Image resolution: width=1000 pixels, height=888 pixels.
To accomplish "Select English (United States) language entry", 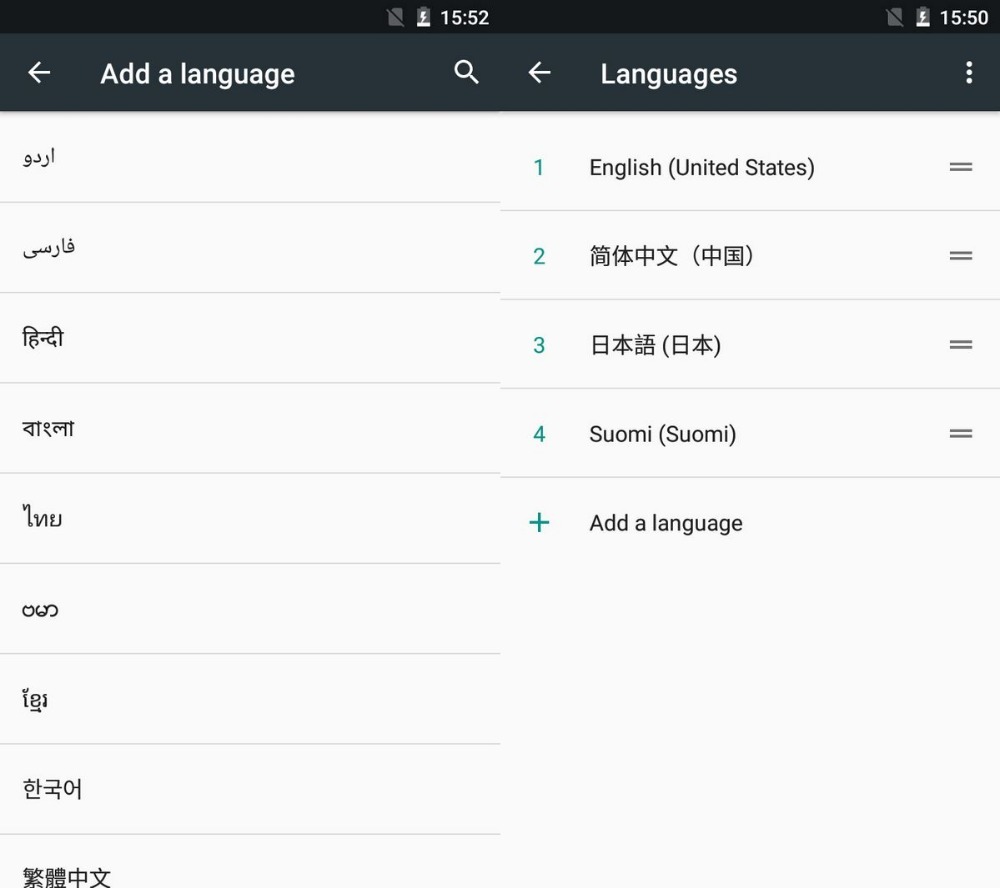I will click(701, 168).
